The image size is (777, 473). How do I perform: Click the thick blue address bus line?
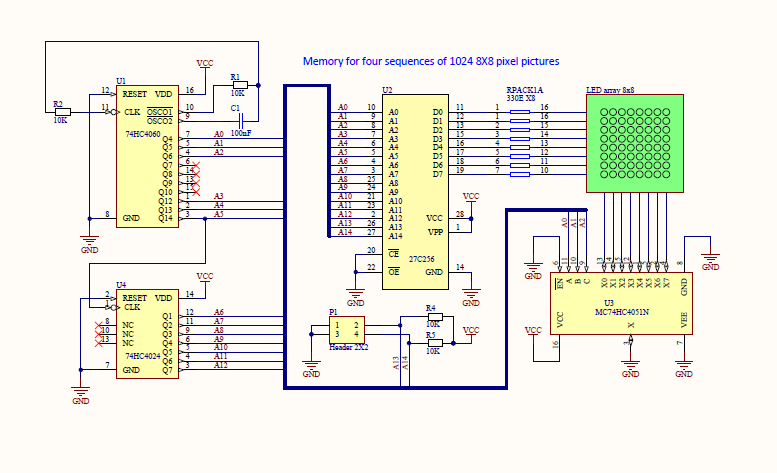(x=285, y=237)
